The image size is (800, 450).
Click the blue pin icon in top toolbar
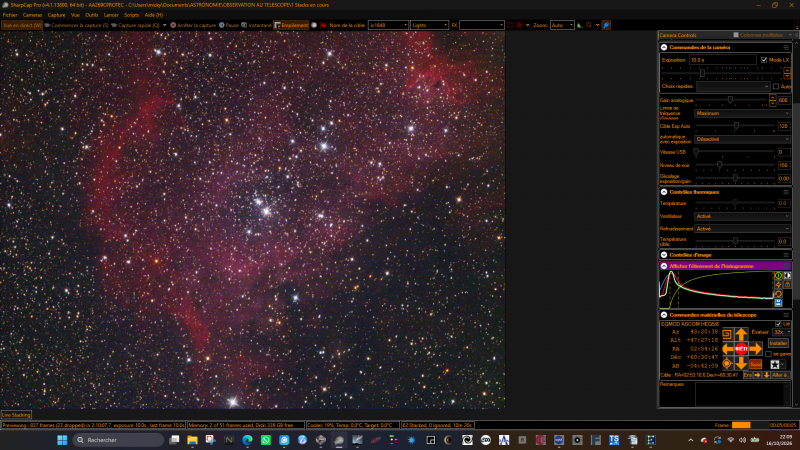click(x=606, y=25)
